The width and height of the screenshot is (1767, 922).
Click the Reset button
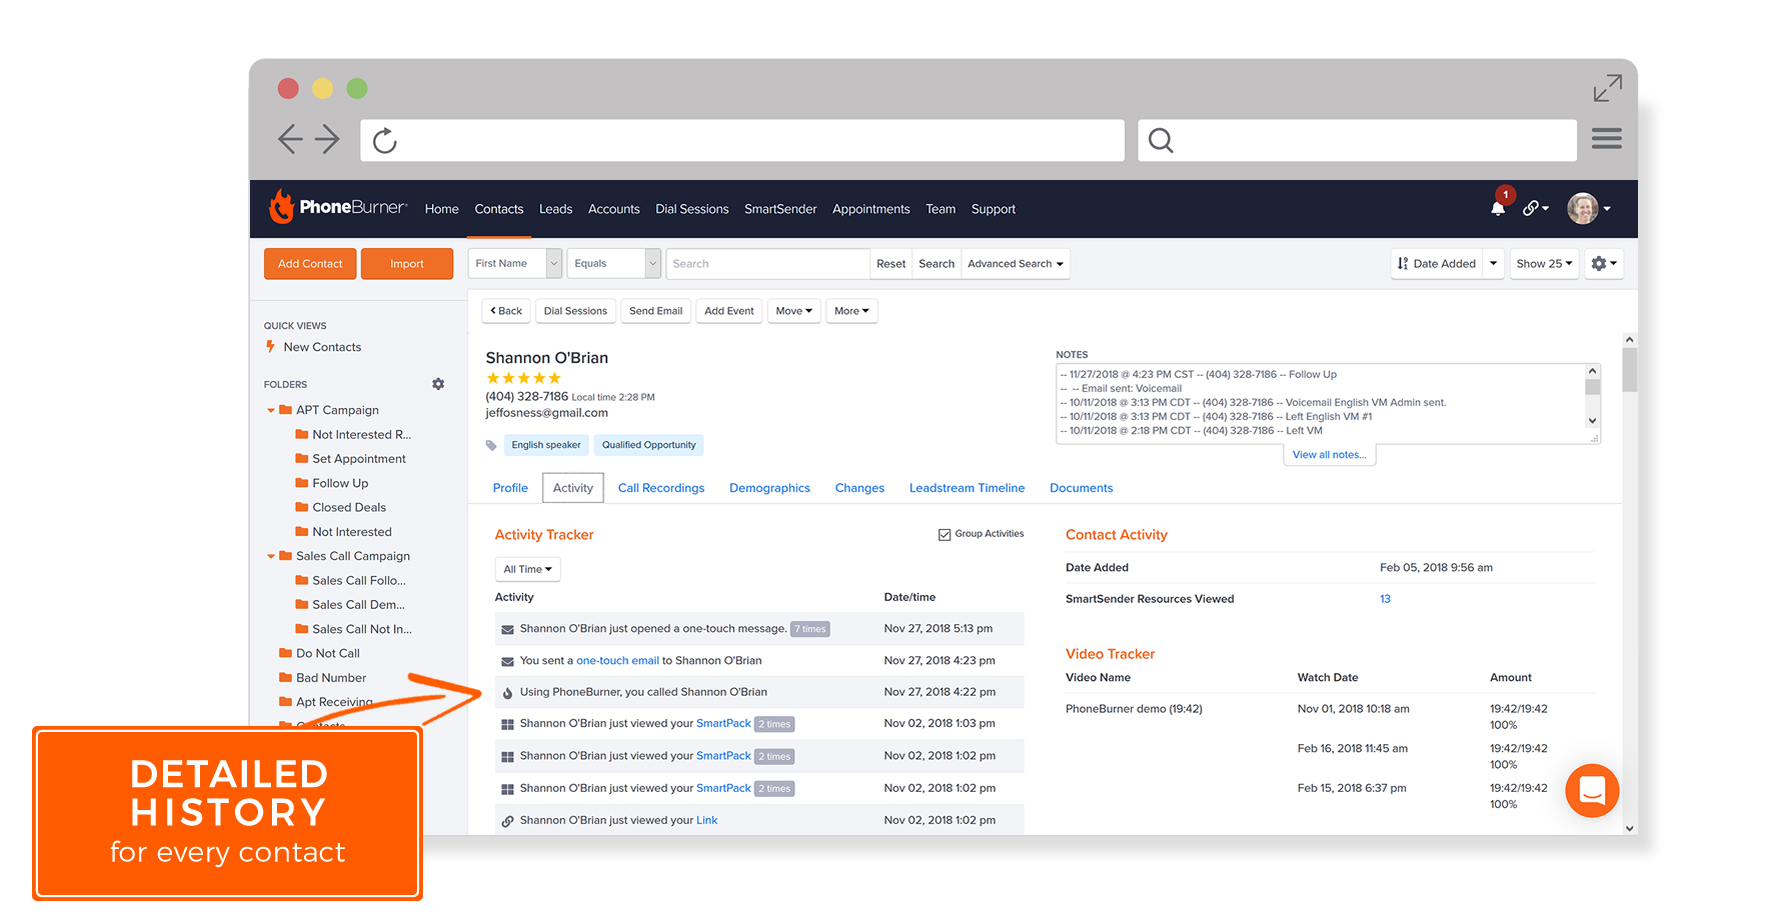(x=891, y=263)
